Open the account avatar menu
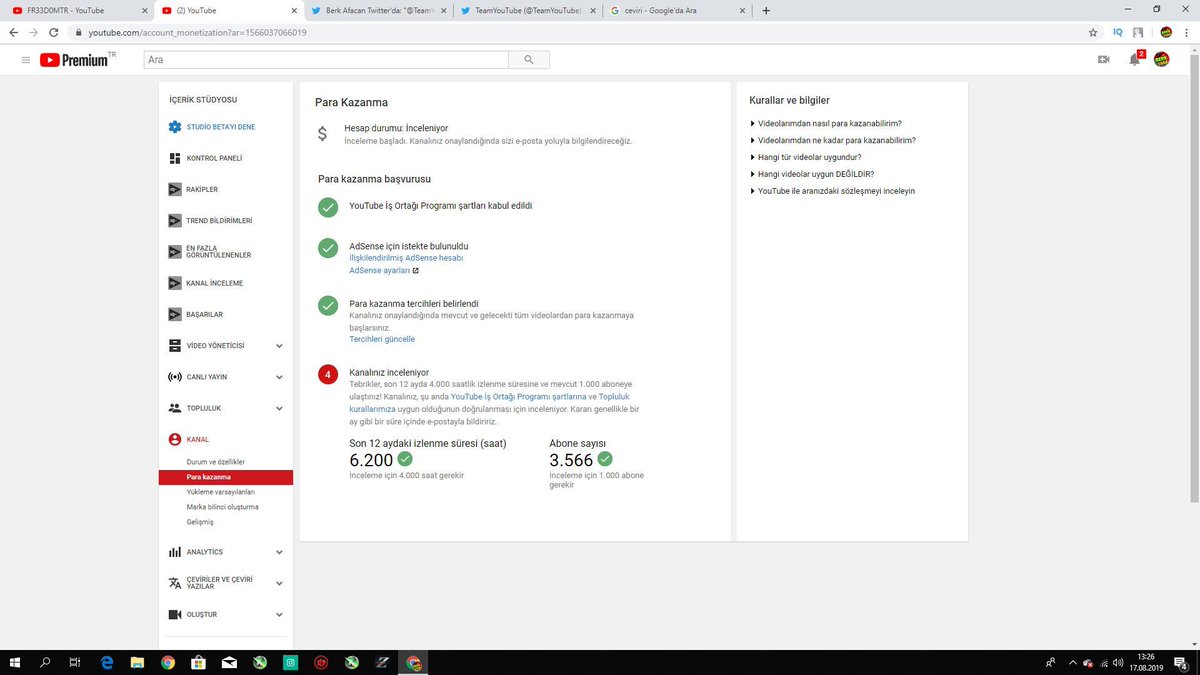 click(x=1162, y=60)
